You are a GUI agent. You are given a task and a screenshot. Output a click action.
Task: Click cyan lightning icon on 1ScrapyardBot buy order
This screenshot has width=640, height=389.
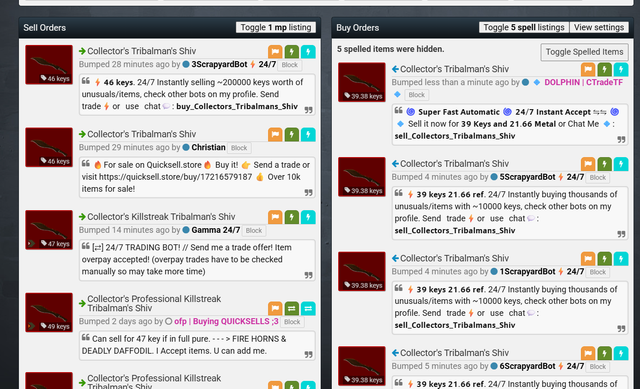pos(621,259)
